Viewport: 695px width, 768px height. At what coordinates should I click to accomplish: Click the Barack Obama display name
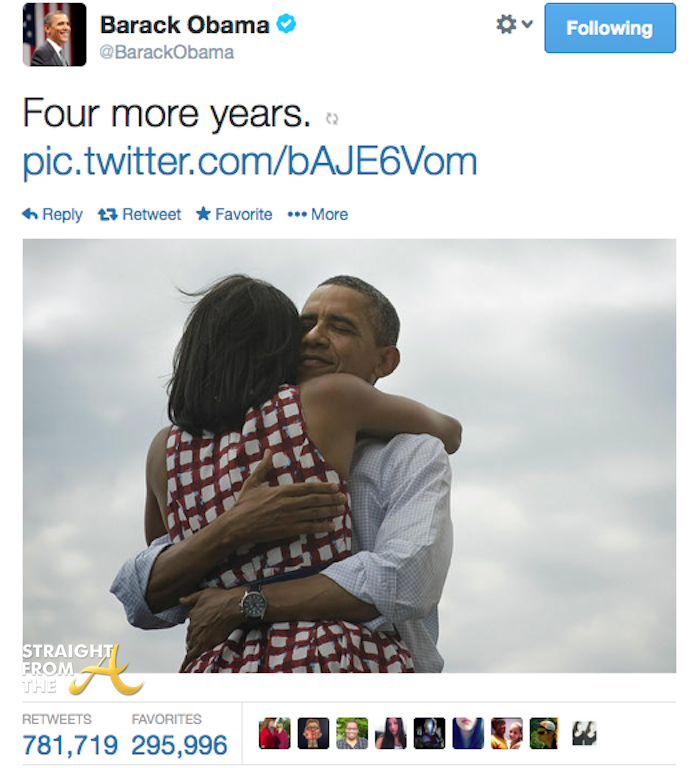[185, 24]
